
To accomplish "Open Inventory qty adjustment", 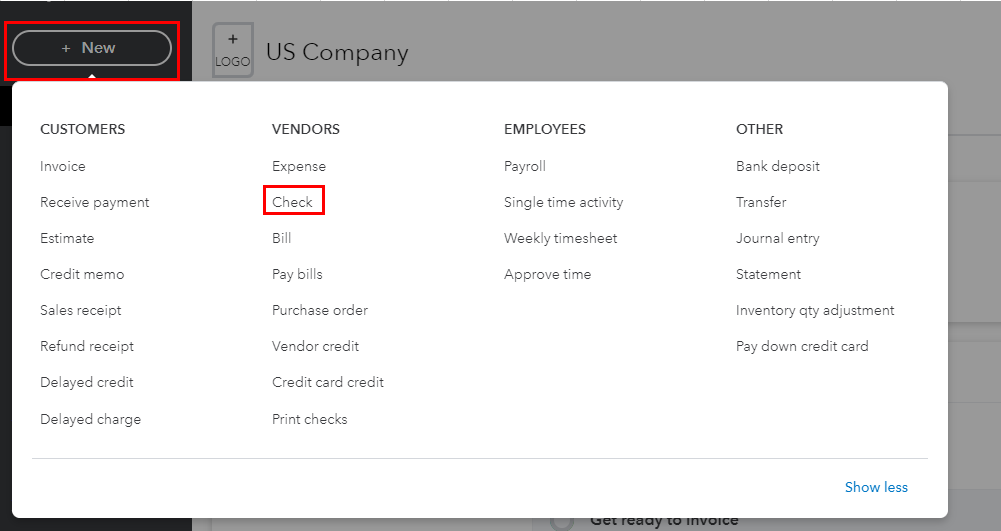I will (815, 310).
